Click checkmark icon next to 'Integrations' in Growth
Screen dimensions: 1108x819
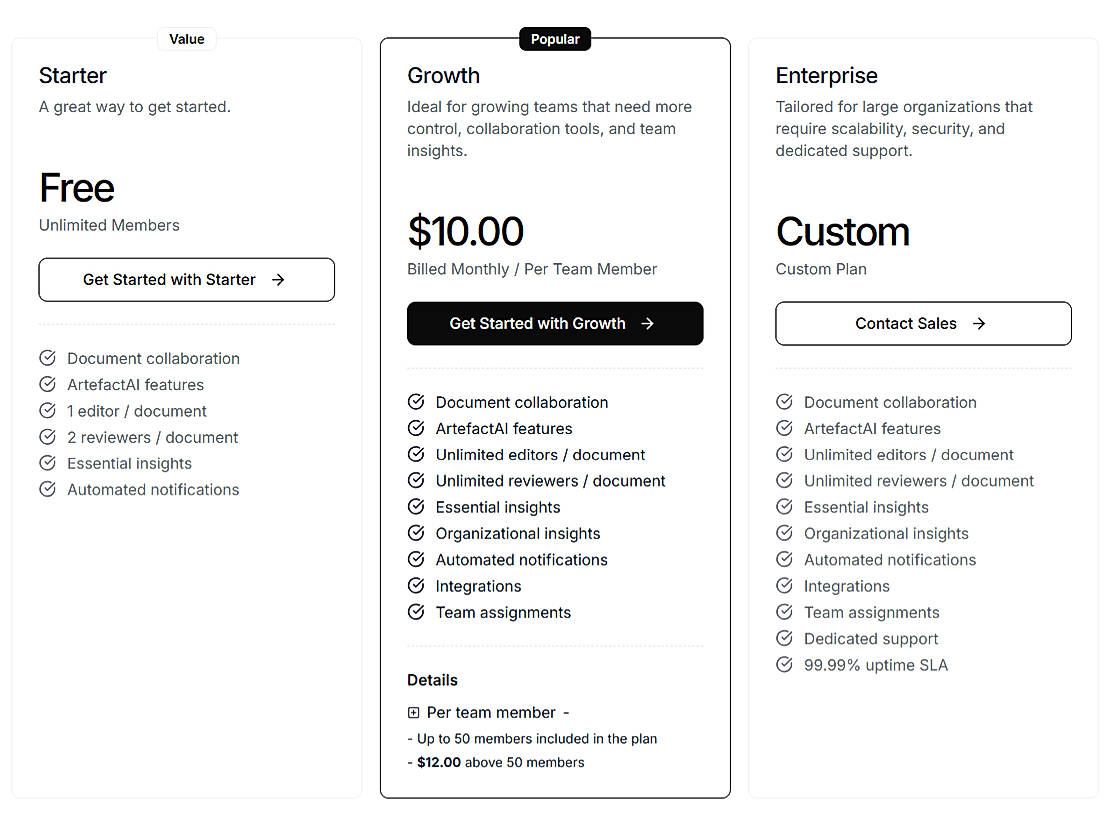coord(416,586)
